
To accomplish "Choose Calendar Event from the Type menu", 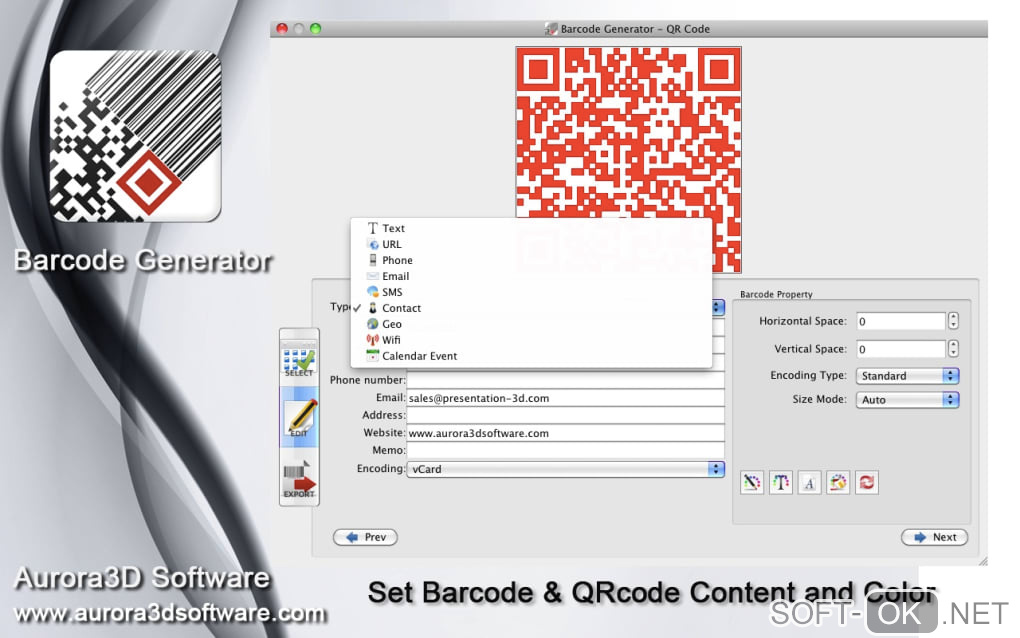I will 531,356.
